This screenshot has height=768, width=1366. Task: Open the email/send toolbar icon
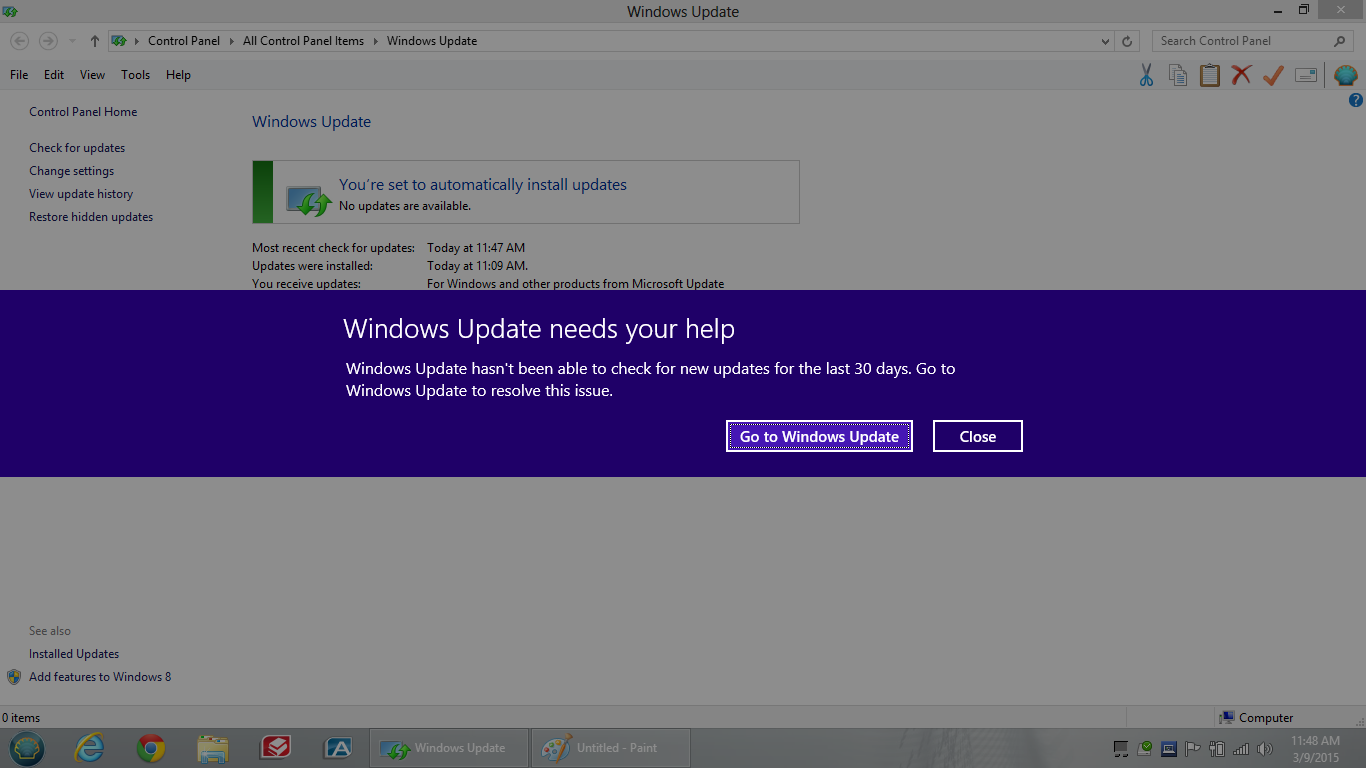pos(1305,74)
